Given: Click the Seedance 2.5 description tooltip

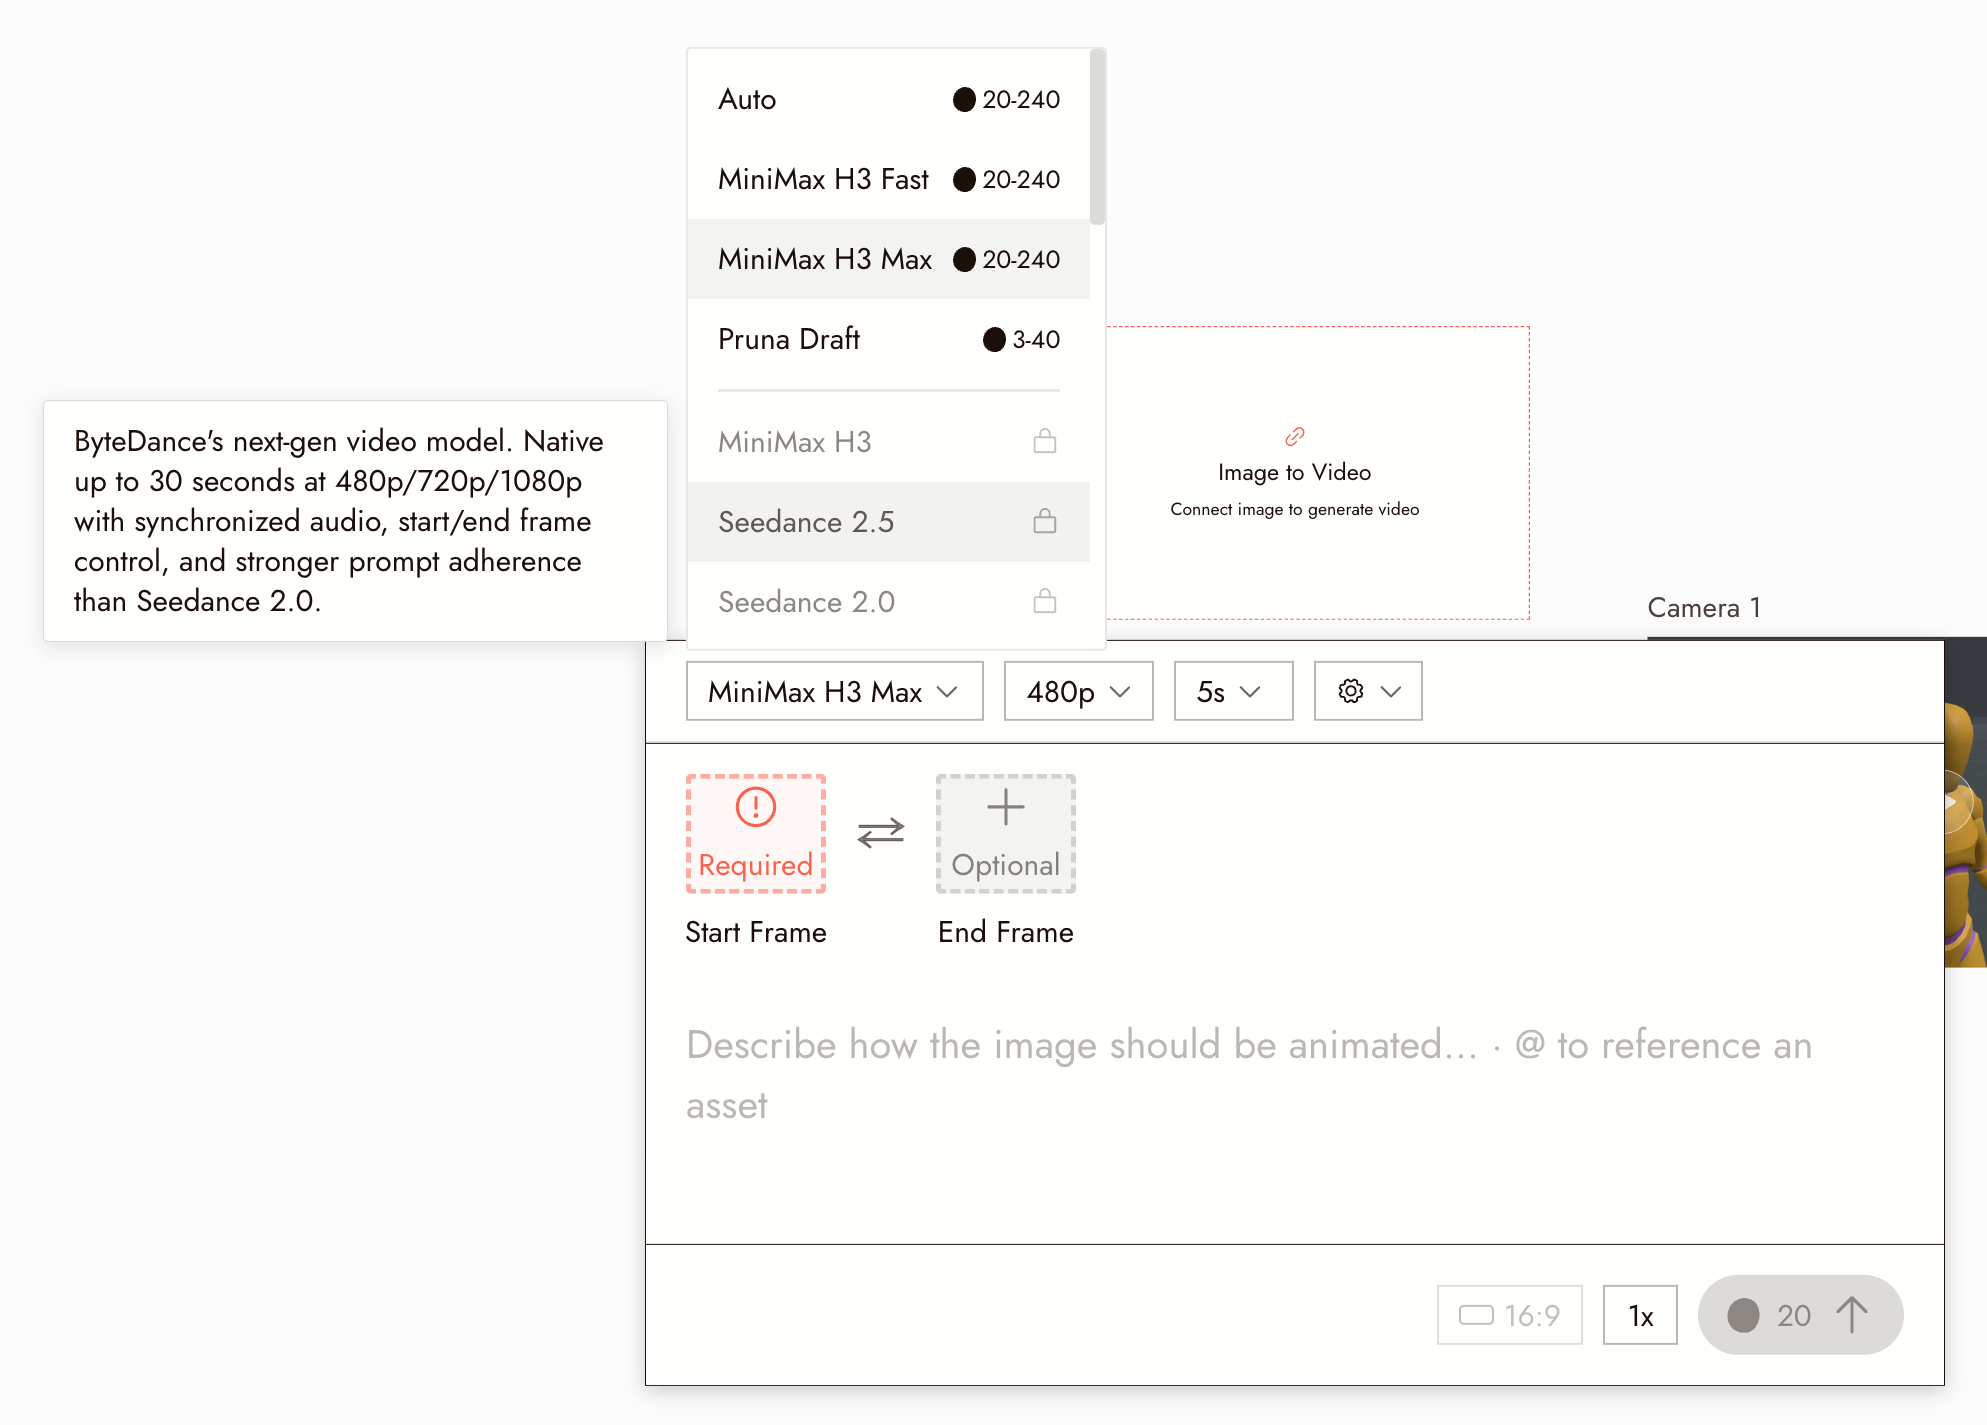Looking at the screenshot, I should (x=355, y=521).
